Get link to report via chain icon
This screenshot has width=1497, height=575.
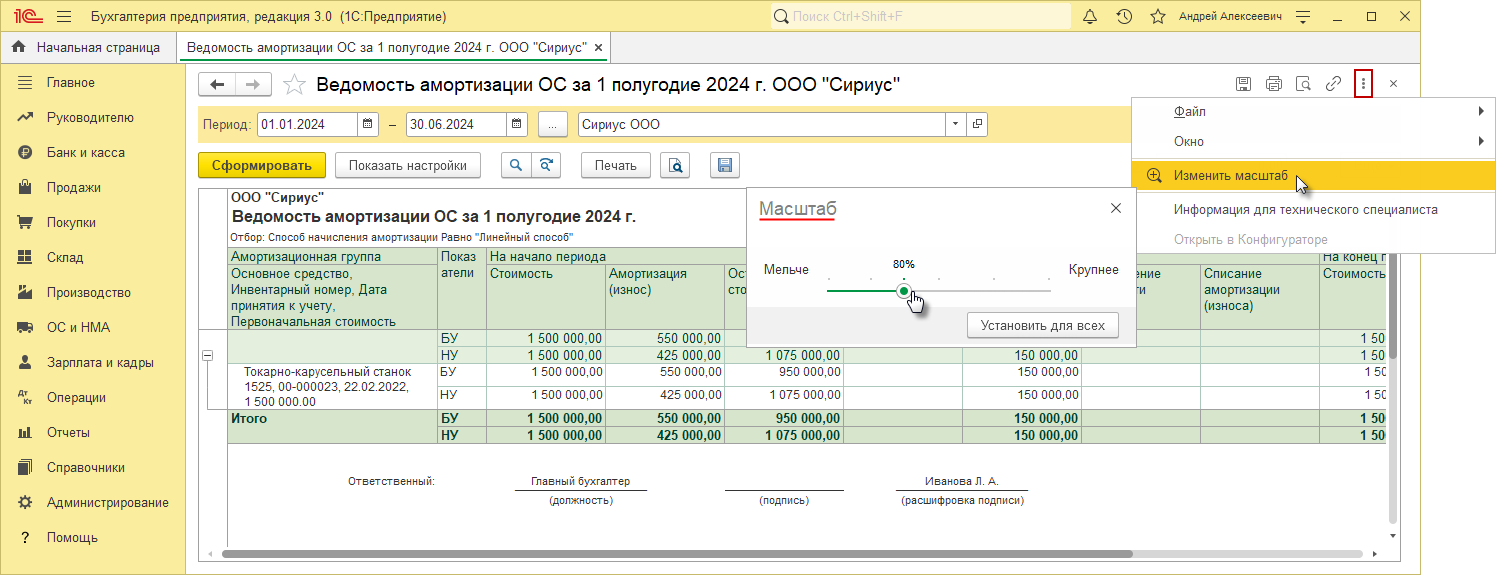pyautogui.click(x=1333, y=84)
